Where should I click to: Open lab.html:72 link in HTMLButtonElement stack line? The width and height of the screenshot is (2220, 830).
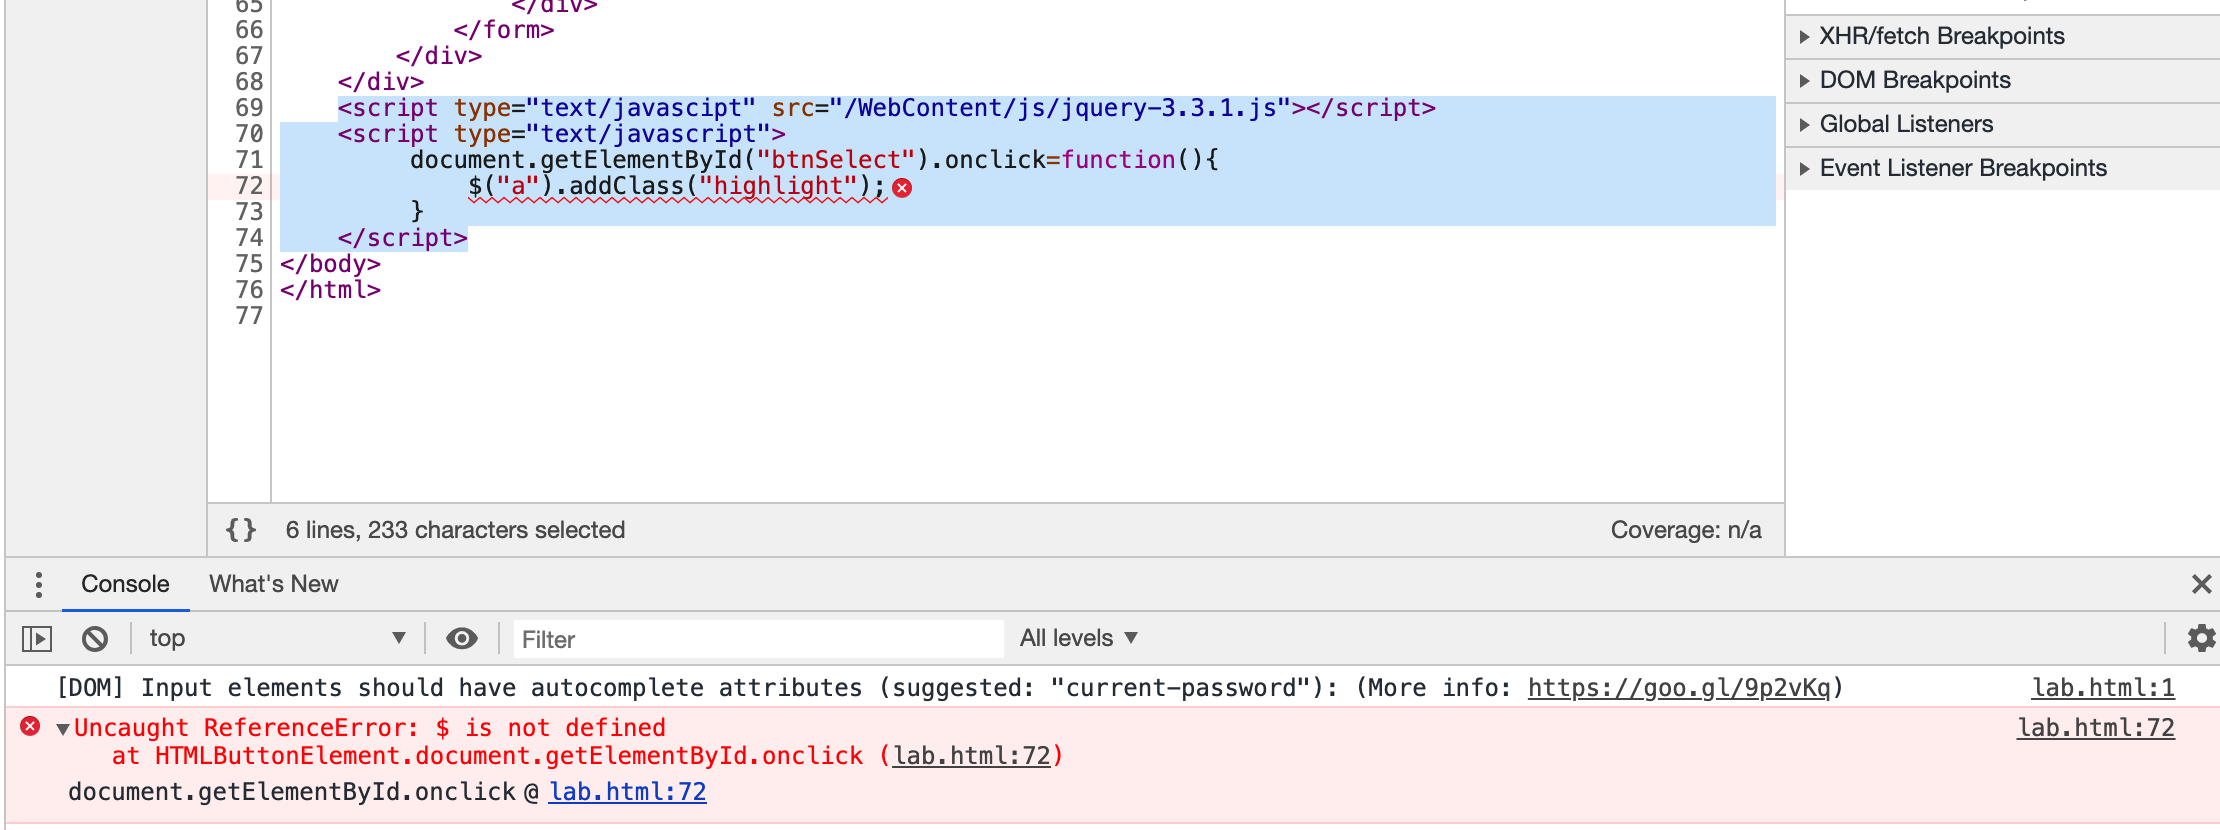(x=972, y=756)
